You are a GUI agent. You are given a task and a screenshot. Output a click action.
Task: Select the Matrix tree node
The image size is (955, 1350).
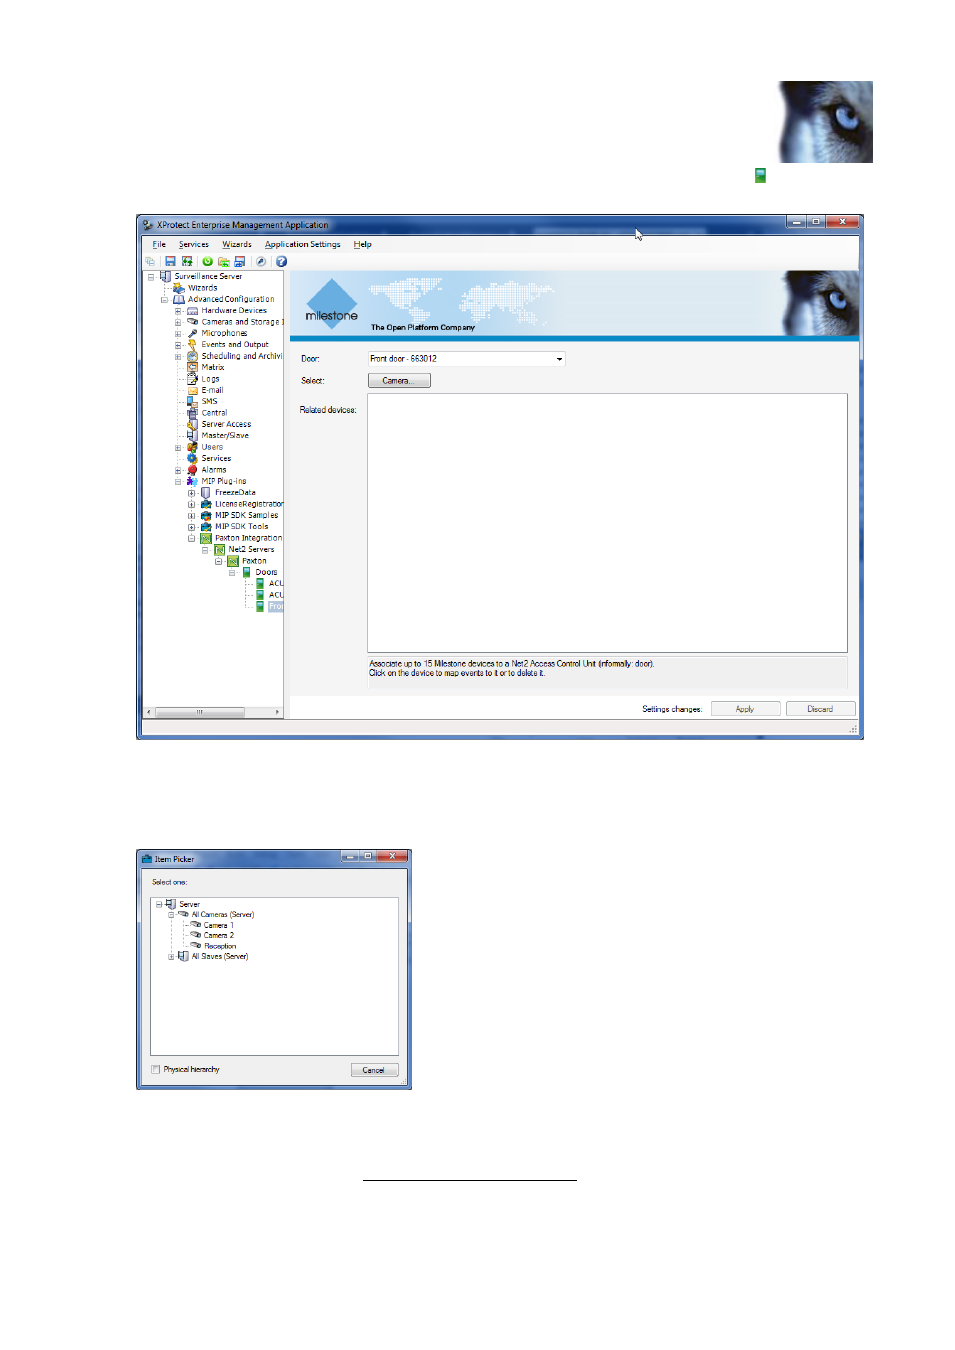(x=213, y=368)
